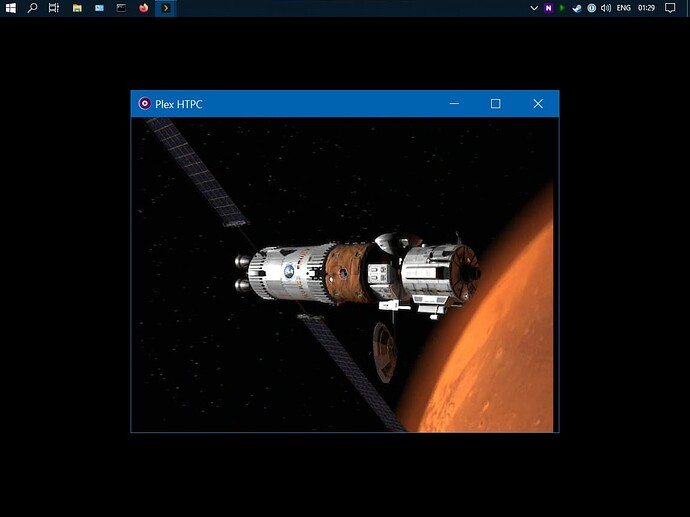
Task: Launch Firefox from the taskbar
Action: click(143, 8)
